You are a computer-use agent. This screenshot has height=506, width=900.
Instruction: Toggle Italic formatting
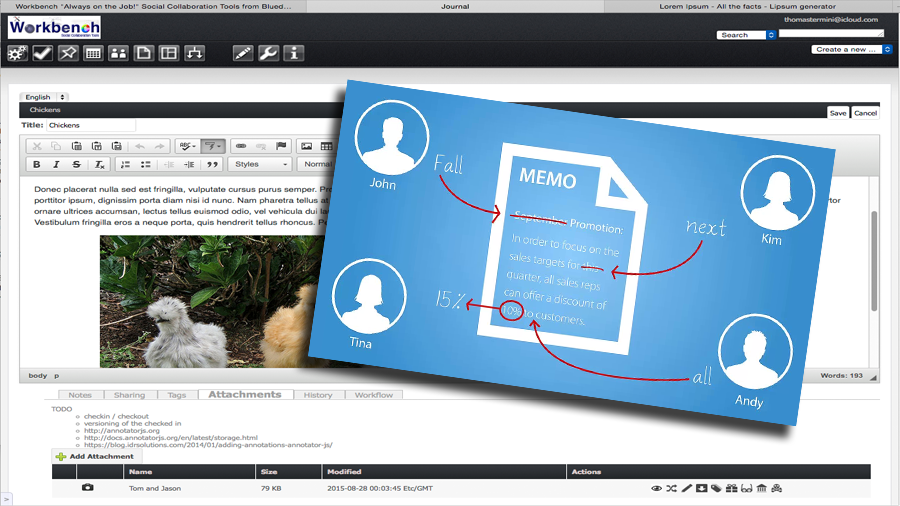coord(56,165)
